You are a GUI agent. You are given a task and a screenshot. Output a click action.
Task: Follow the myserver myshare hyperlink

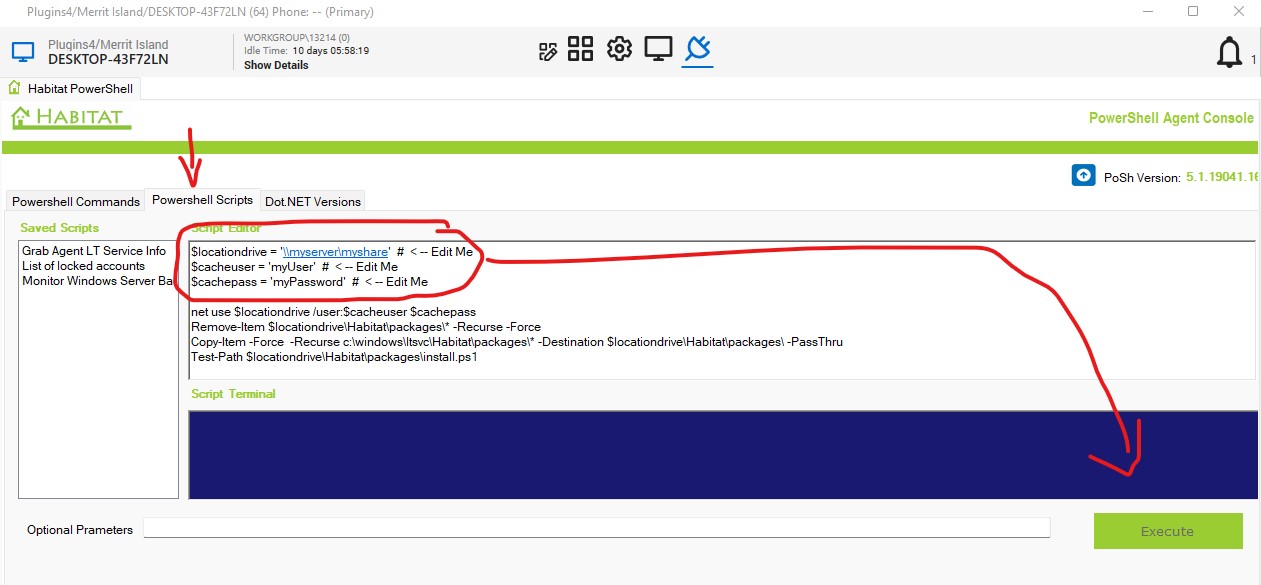335,251
